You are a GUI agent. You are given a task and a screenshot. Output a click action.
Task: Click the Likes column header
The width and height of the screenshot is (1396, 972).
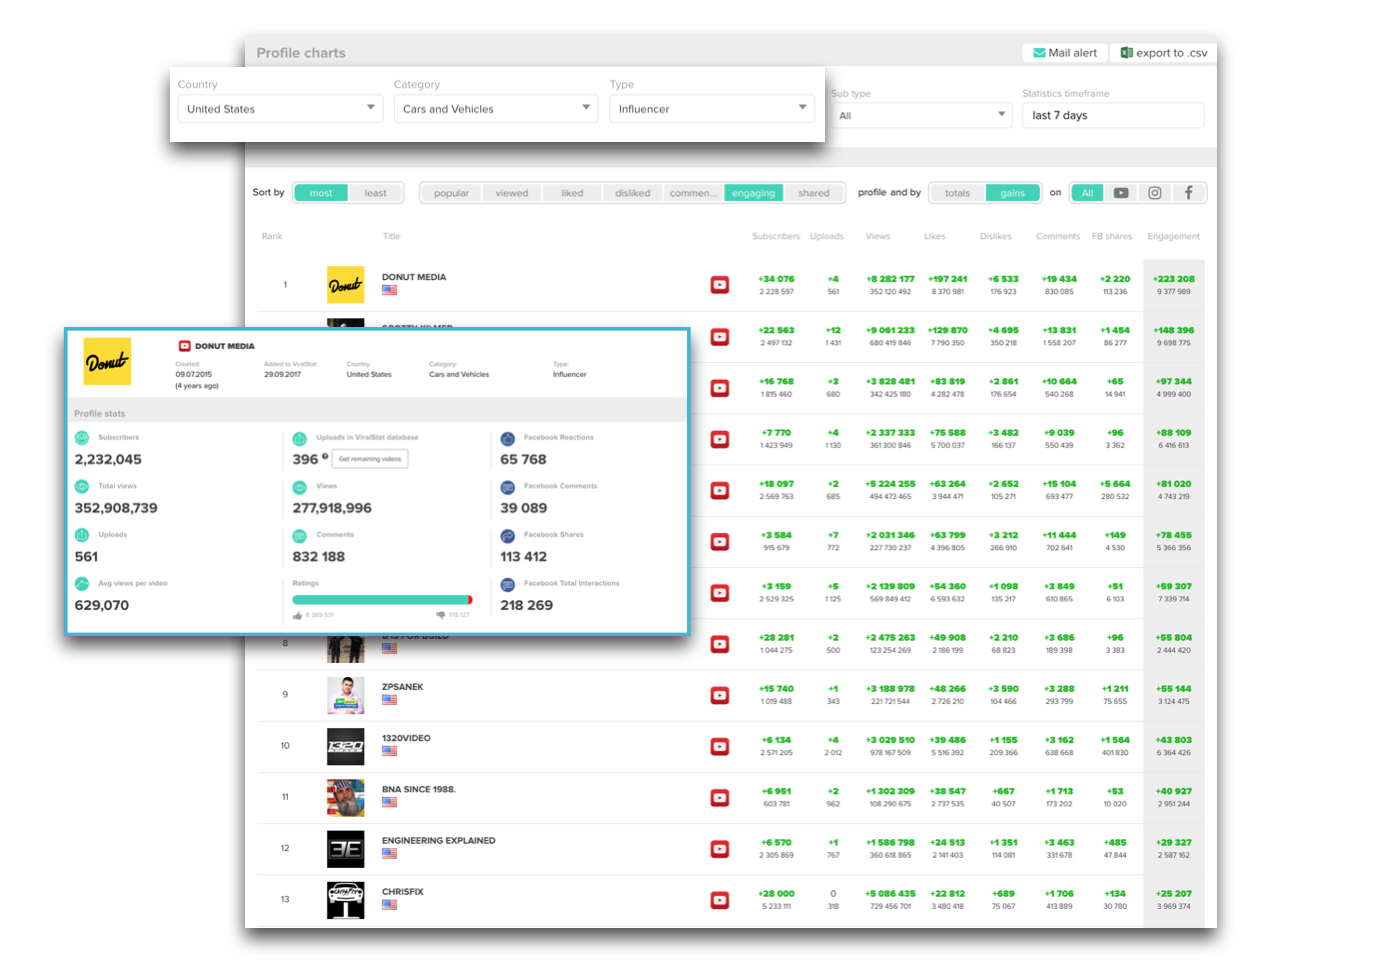click(x=935, y=237)
